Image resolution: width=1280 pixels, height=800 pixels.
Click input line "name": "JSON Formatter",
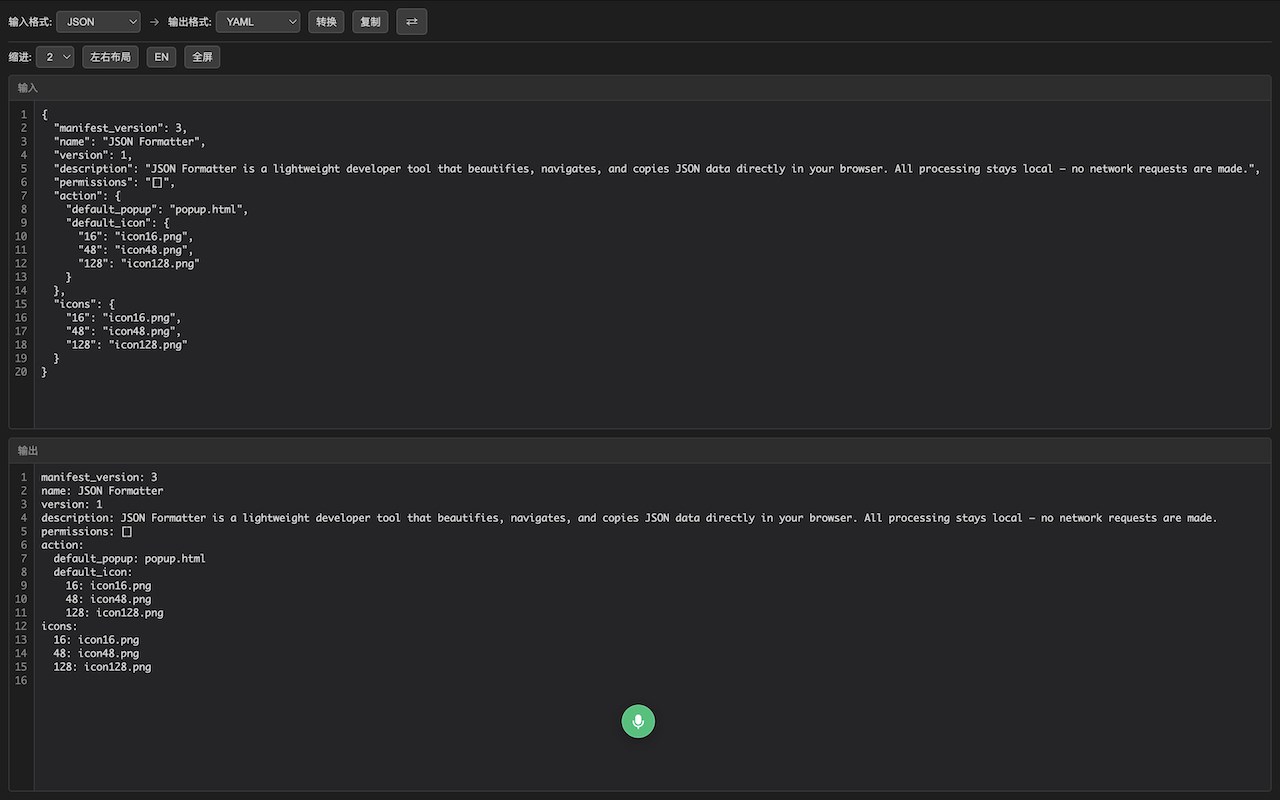tap(130, 142)
